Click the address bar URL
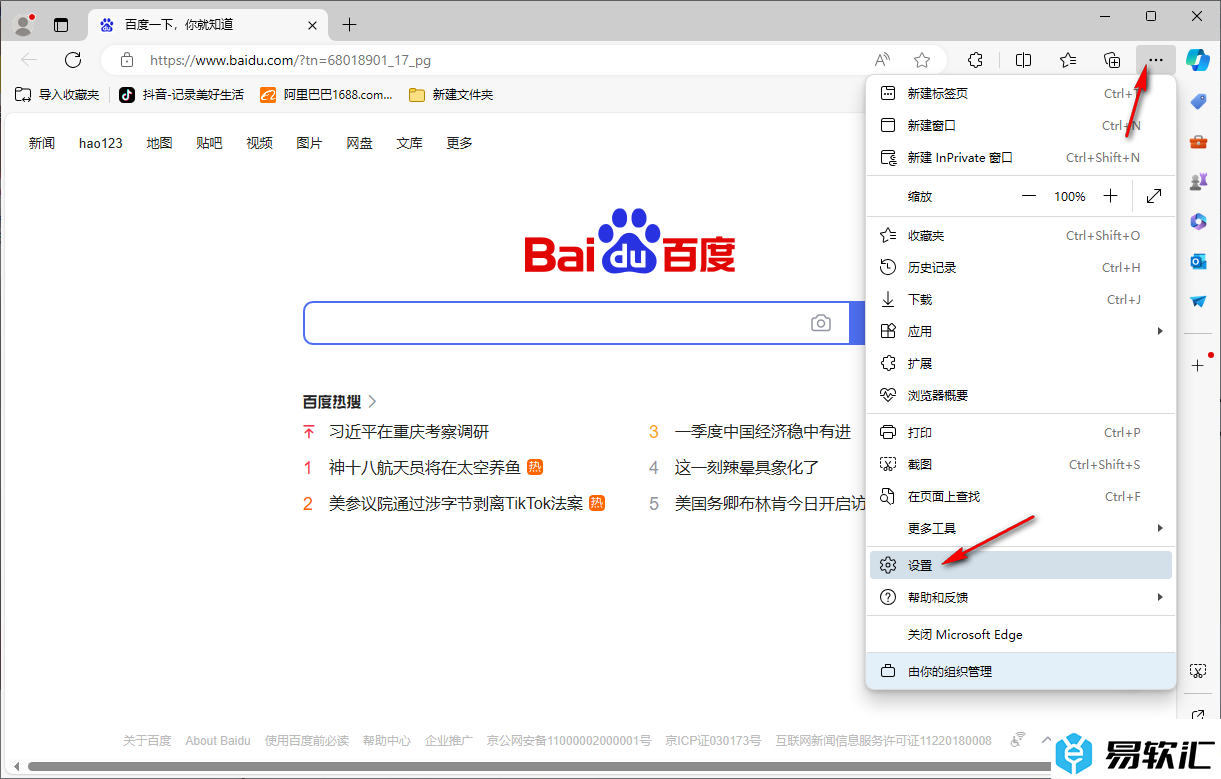The image size is (1221, 779). [x=290, y=60]
